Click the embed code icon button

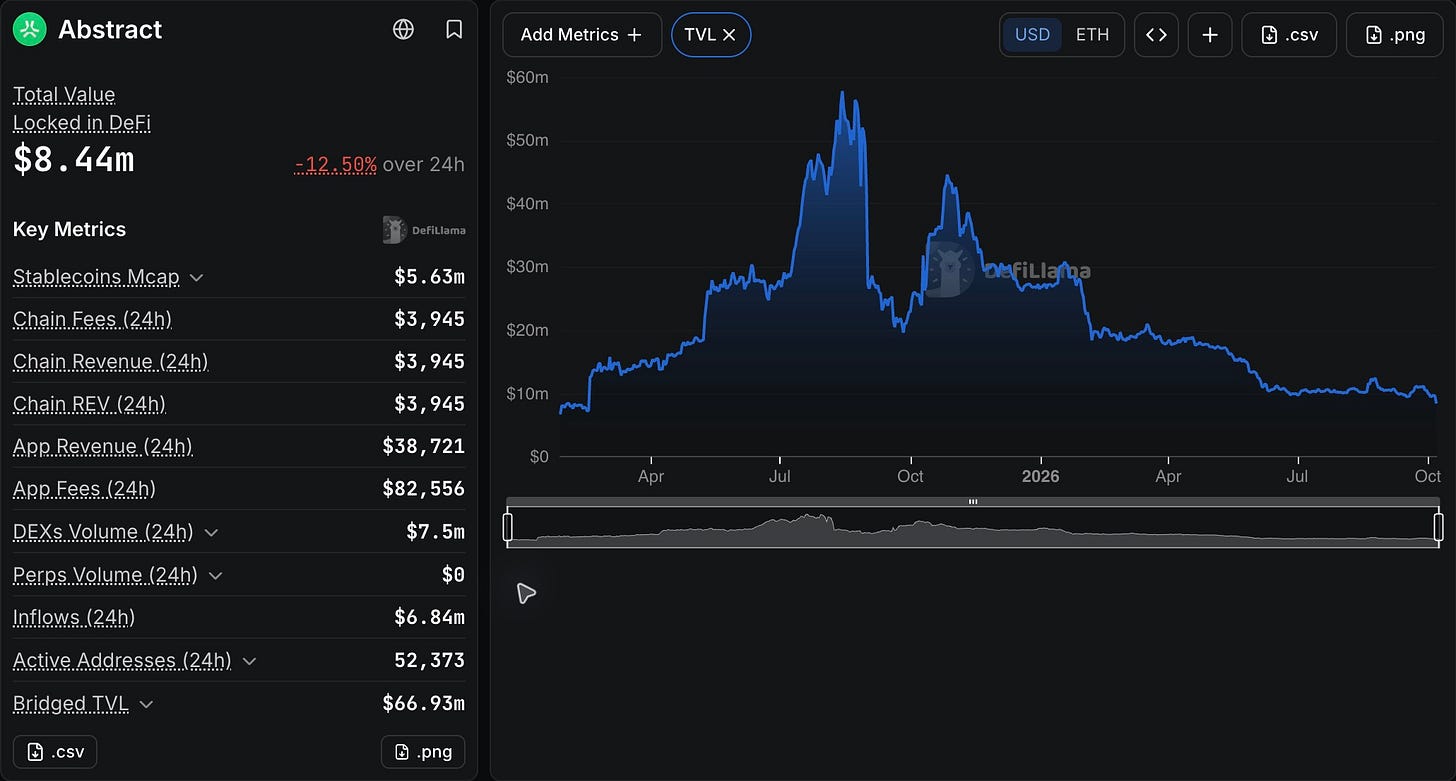[1156, 35]
